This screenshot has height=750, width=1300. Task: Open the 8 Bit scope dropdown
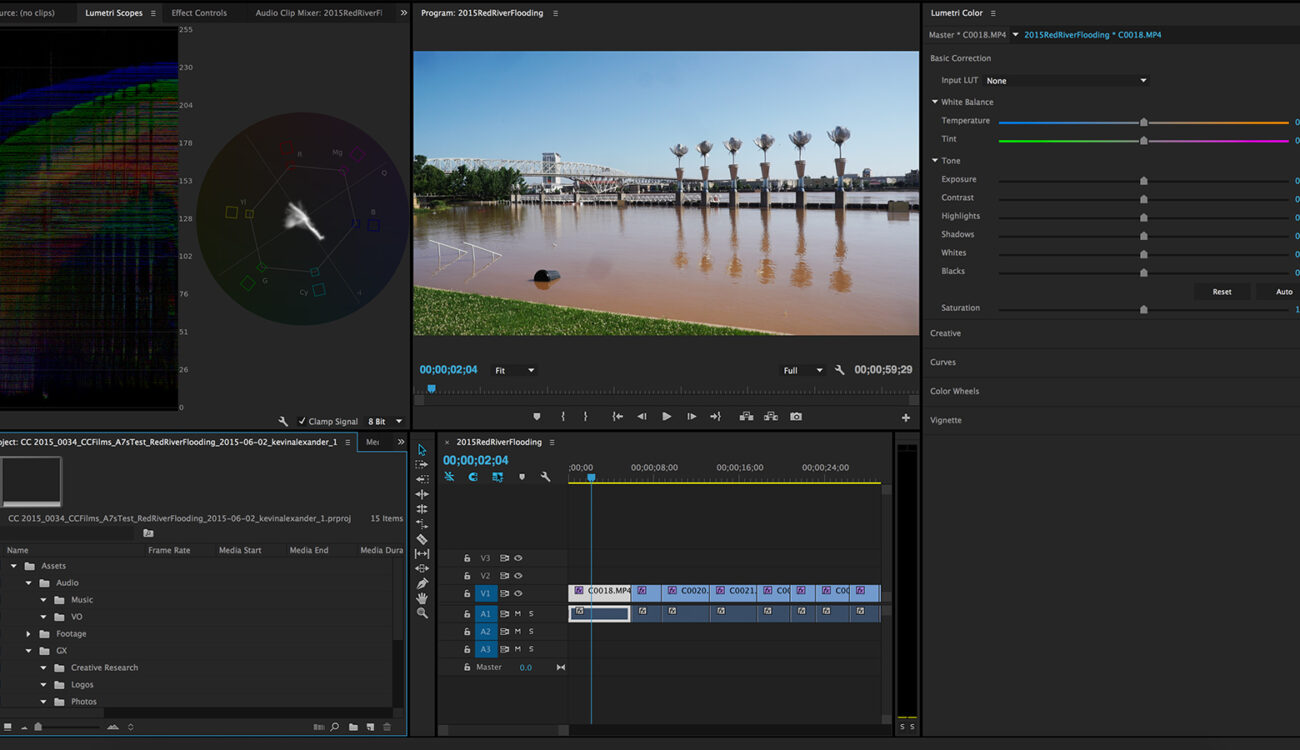385,422
